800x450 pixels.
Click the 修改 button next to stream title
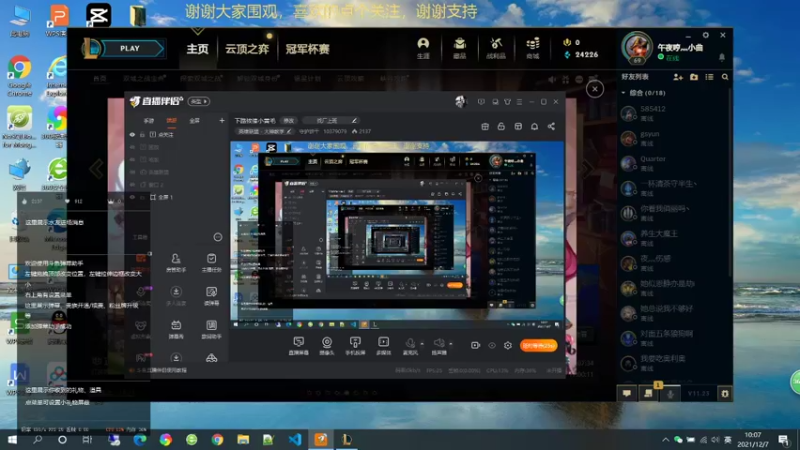289,121
